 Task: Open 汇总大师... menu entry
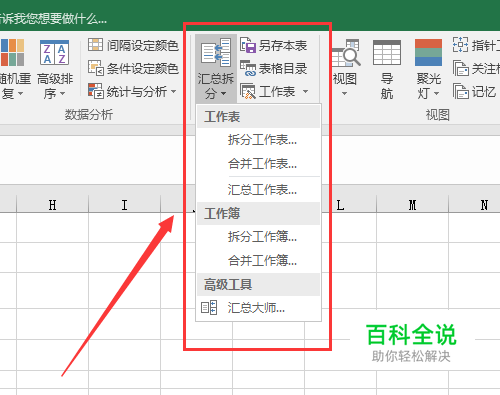[x=259, y=308]
